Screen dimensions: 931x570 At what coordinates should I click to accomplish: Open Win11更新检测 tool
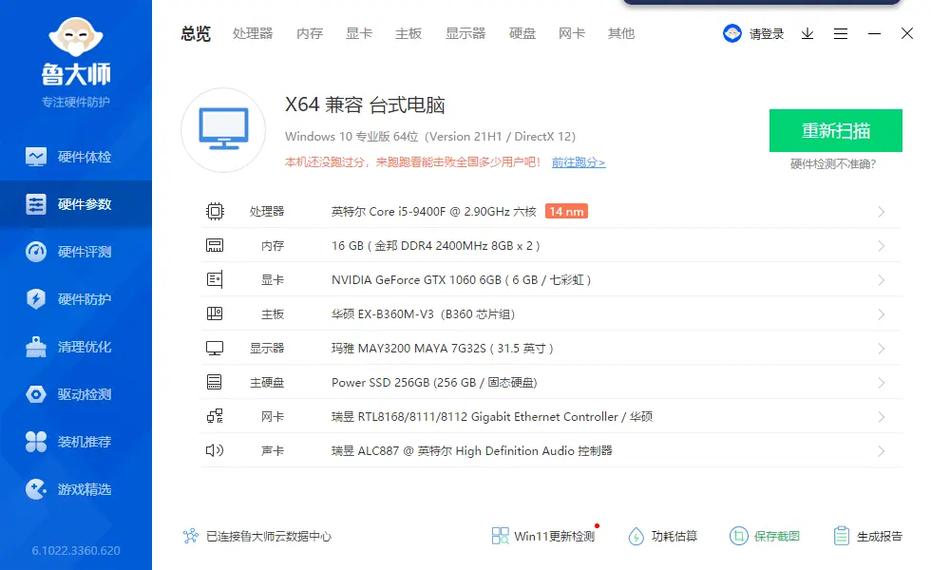click(x=543, y=536)
